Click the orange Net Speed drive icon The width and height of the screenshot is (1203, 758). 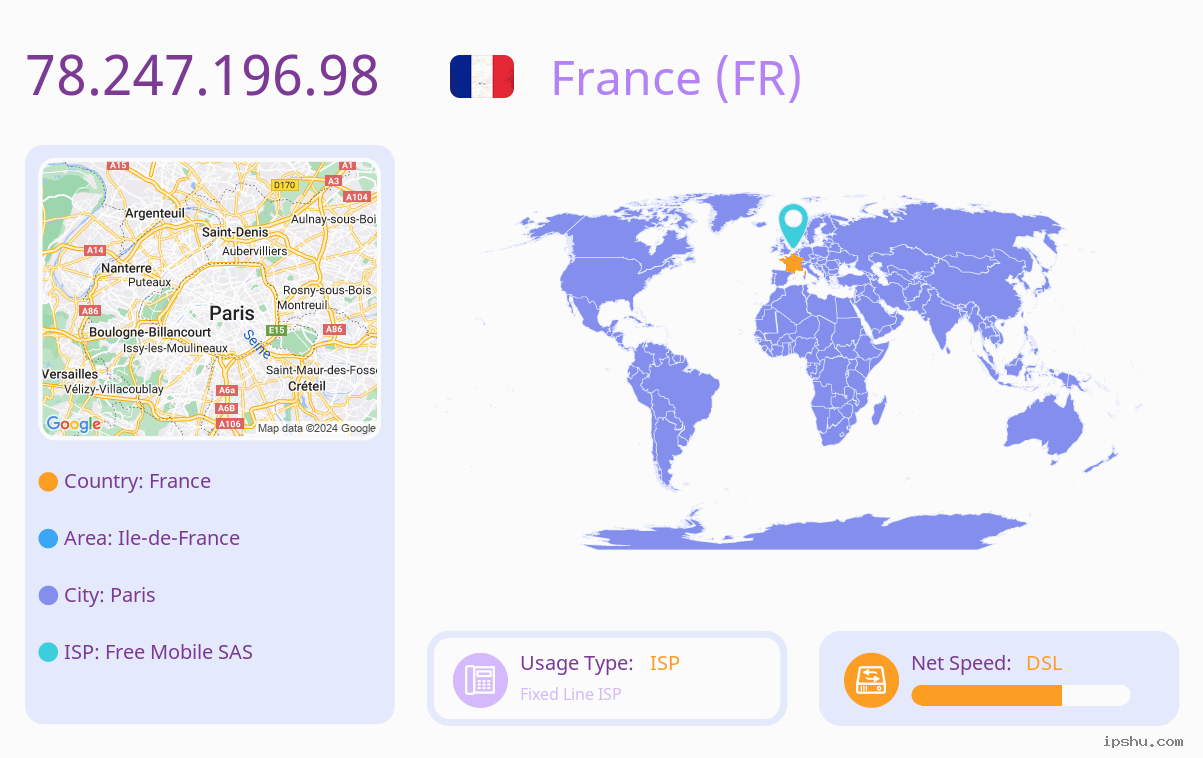point(871,680)
